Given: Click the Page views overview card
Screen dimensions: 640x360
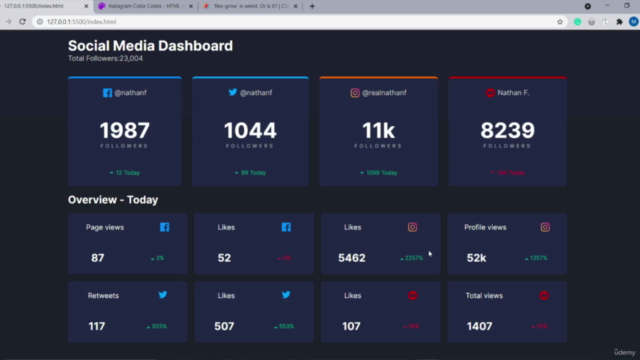Looking at the screenshot, I should (x=127, y=243).
